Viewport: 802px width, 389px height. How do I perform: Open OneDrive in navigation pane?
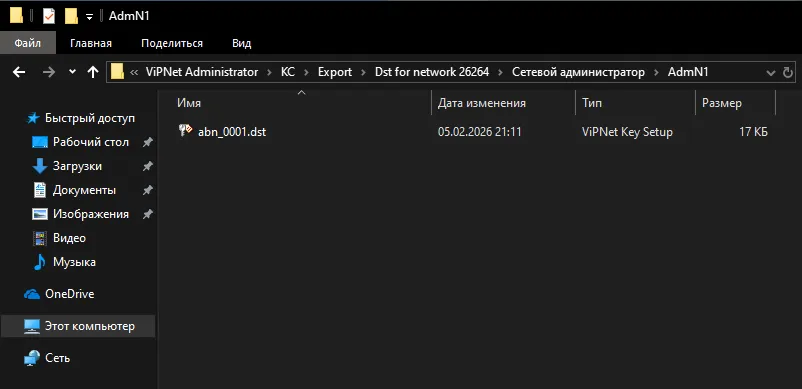pos(70,294)
